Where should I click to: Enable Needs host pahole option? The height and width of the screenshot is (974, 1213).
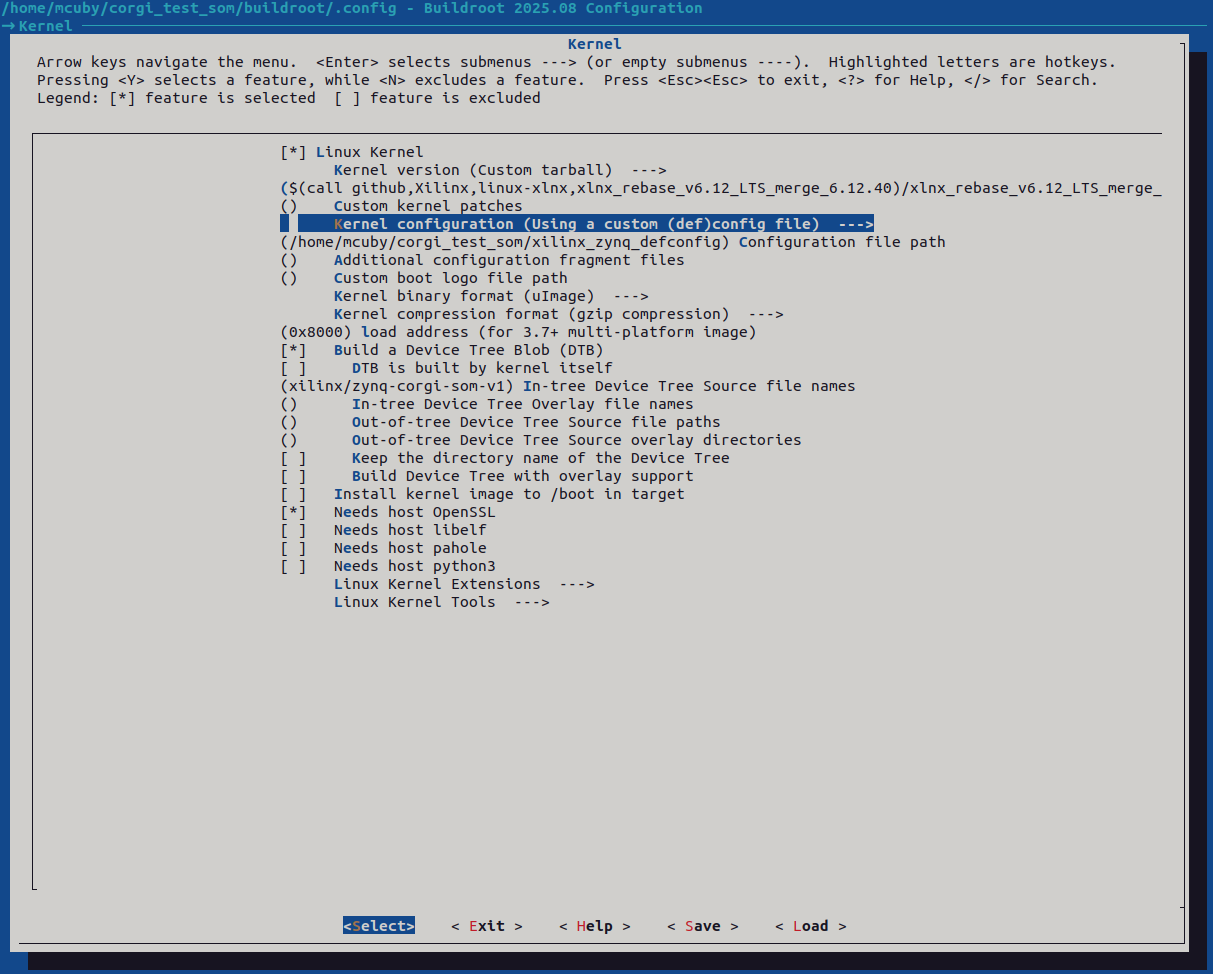coord(294,548)
